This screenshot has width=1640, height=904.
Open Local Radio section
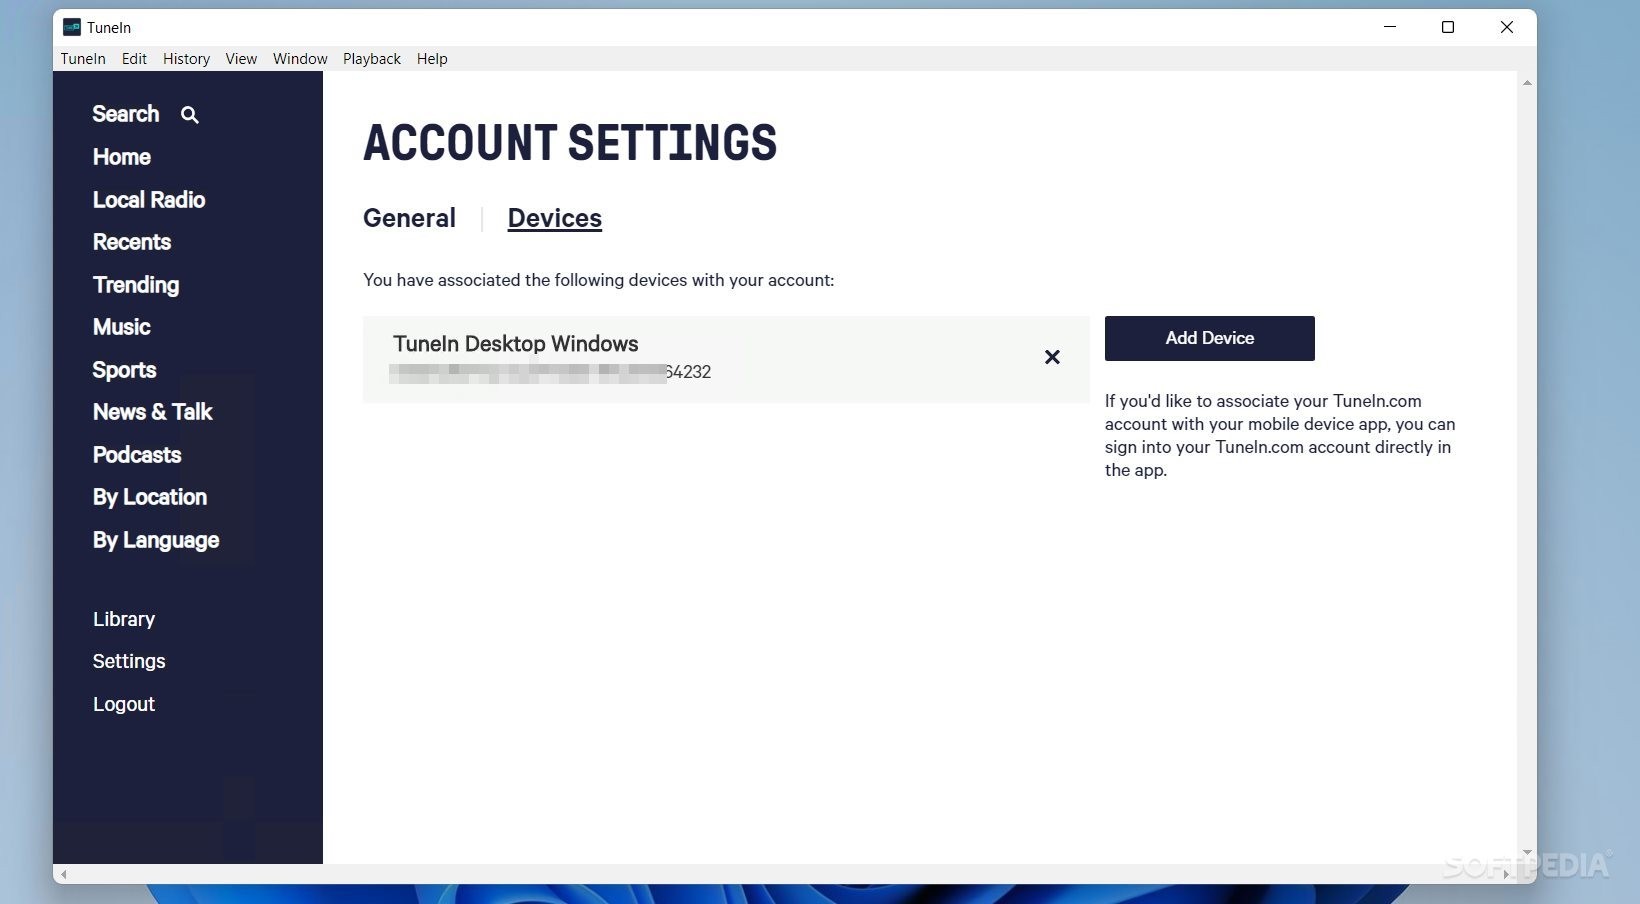149,200
